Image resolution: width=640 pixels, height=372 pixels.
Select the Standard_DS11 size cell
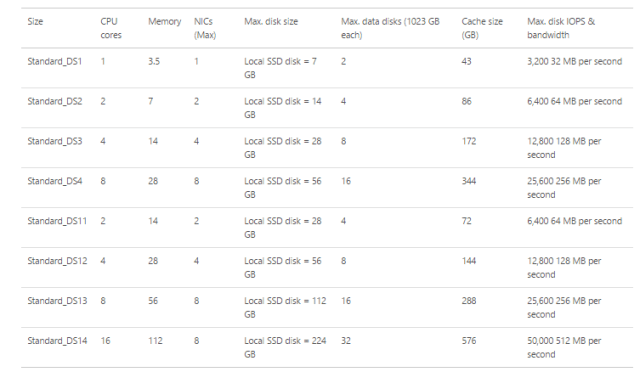pos(57,221)
